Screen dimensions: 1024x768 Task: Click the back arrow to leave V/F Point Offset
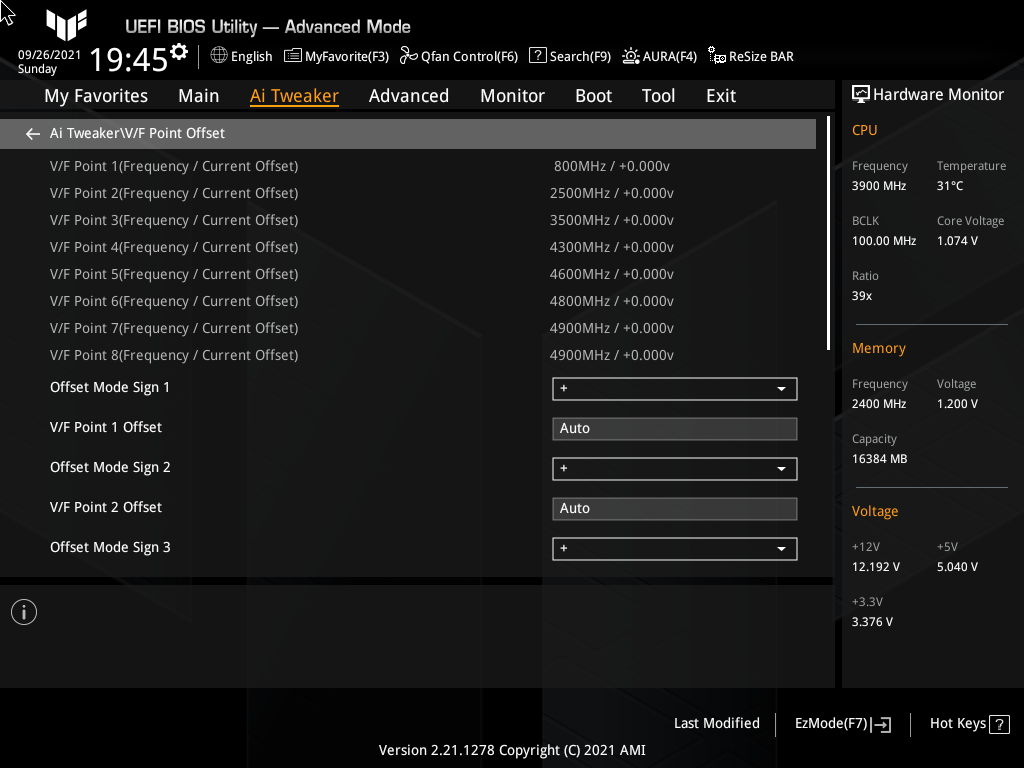(x=32, y=132)
